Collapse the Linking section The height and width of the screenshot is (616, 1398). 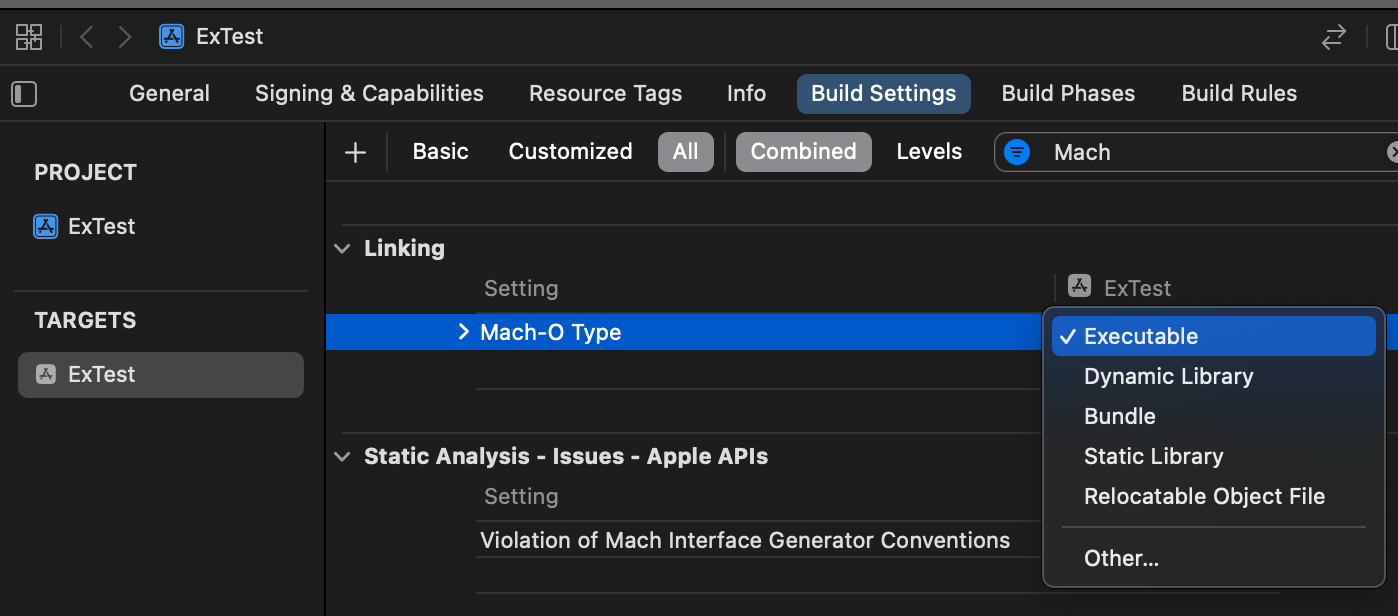pos(343,248)
